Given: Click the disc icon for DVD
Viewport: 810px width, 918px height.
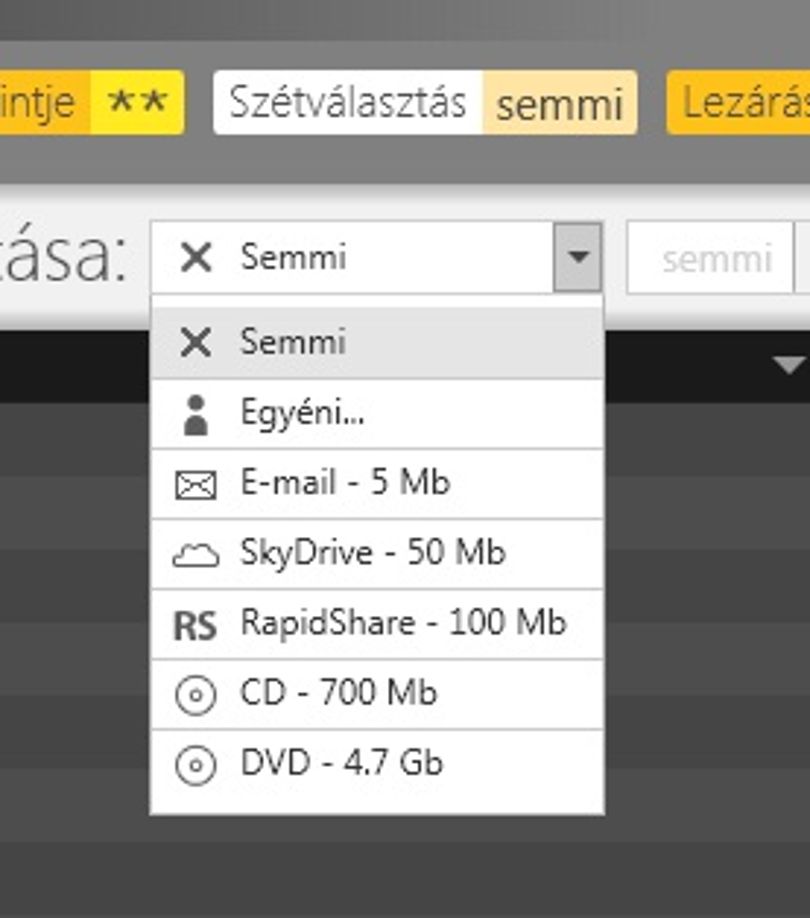Looking at the screenshot, I should coord(196,765).
